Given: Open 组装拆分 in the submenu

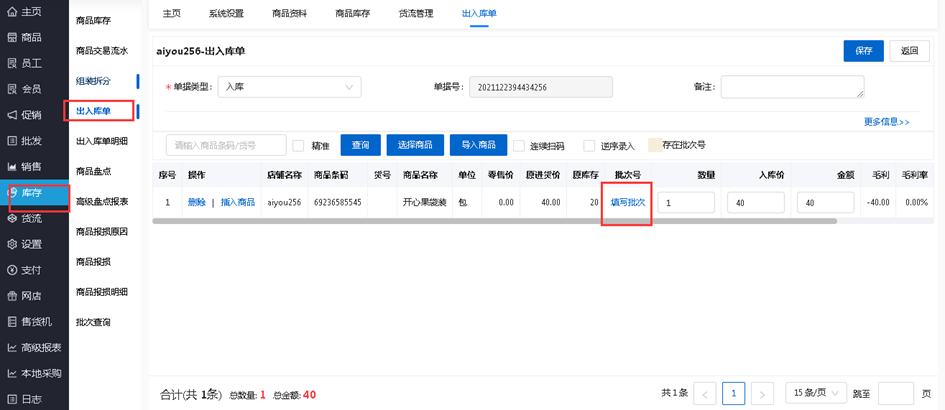Looking at the screenshot, I should pos(93,81).
